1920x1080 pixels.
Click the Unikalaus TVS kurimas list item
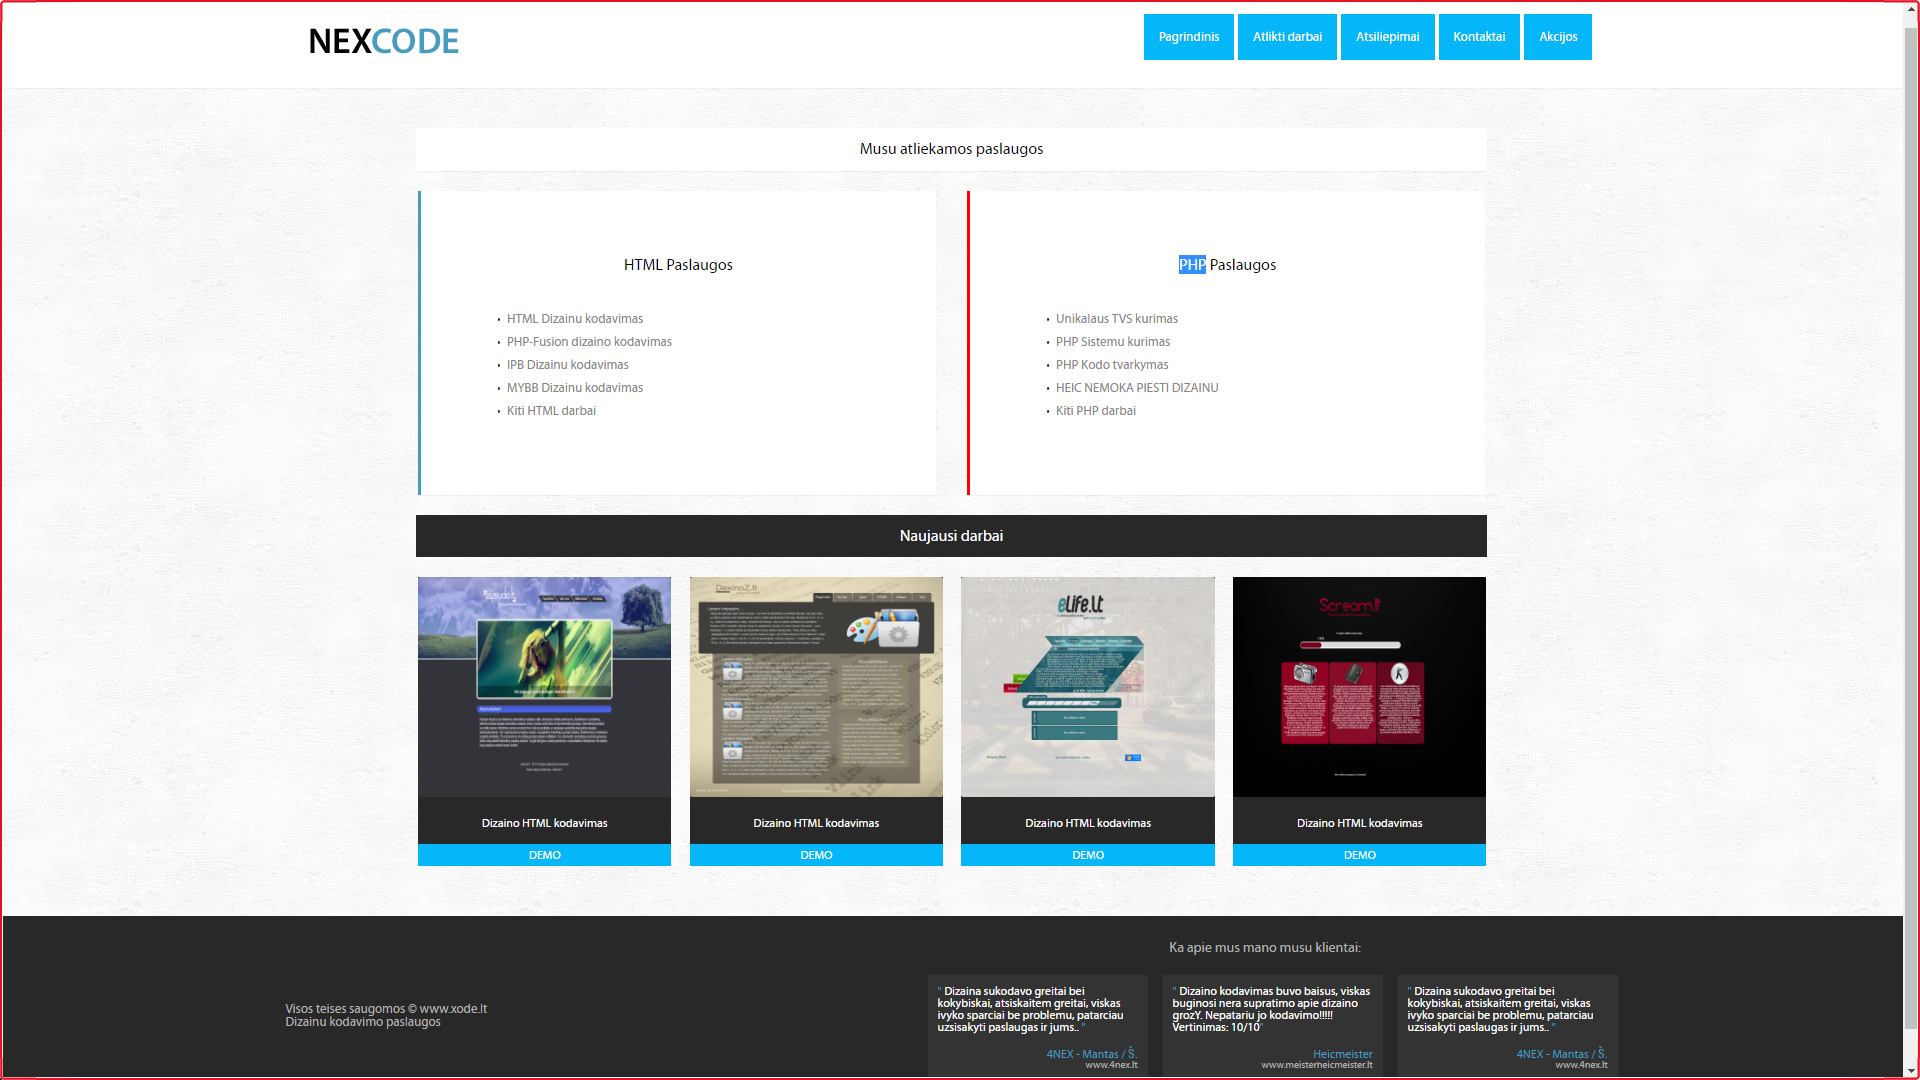1116,319
